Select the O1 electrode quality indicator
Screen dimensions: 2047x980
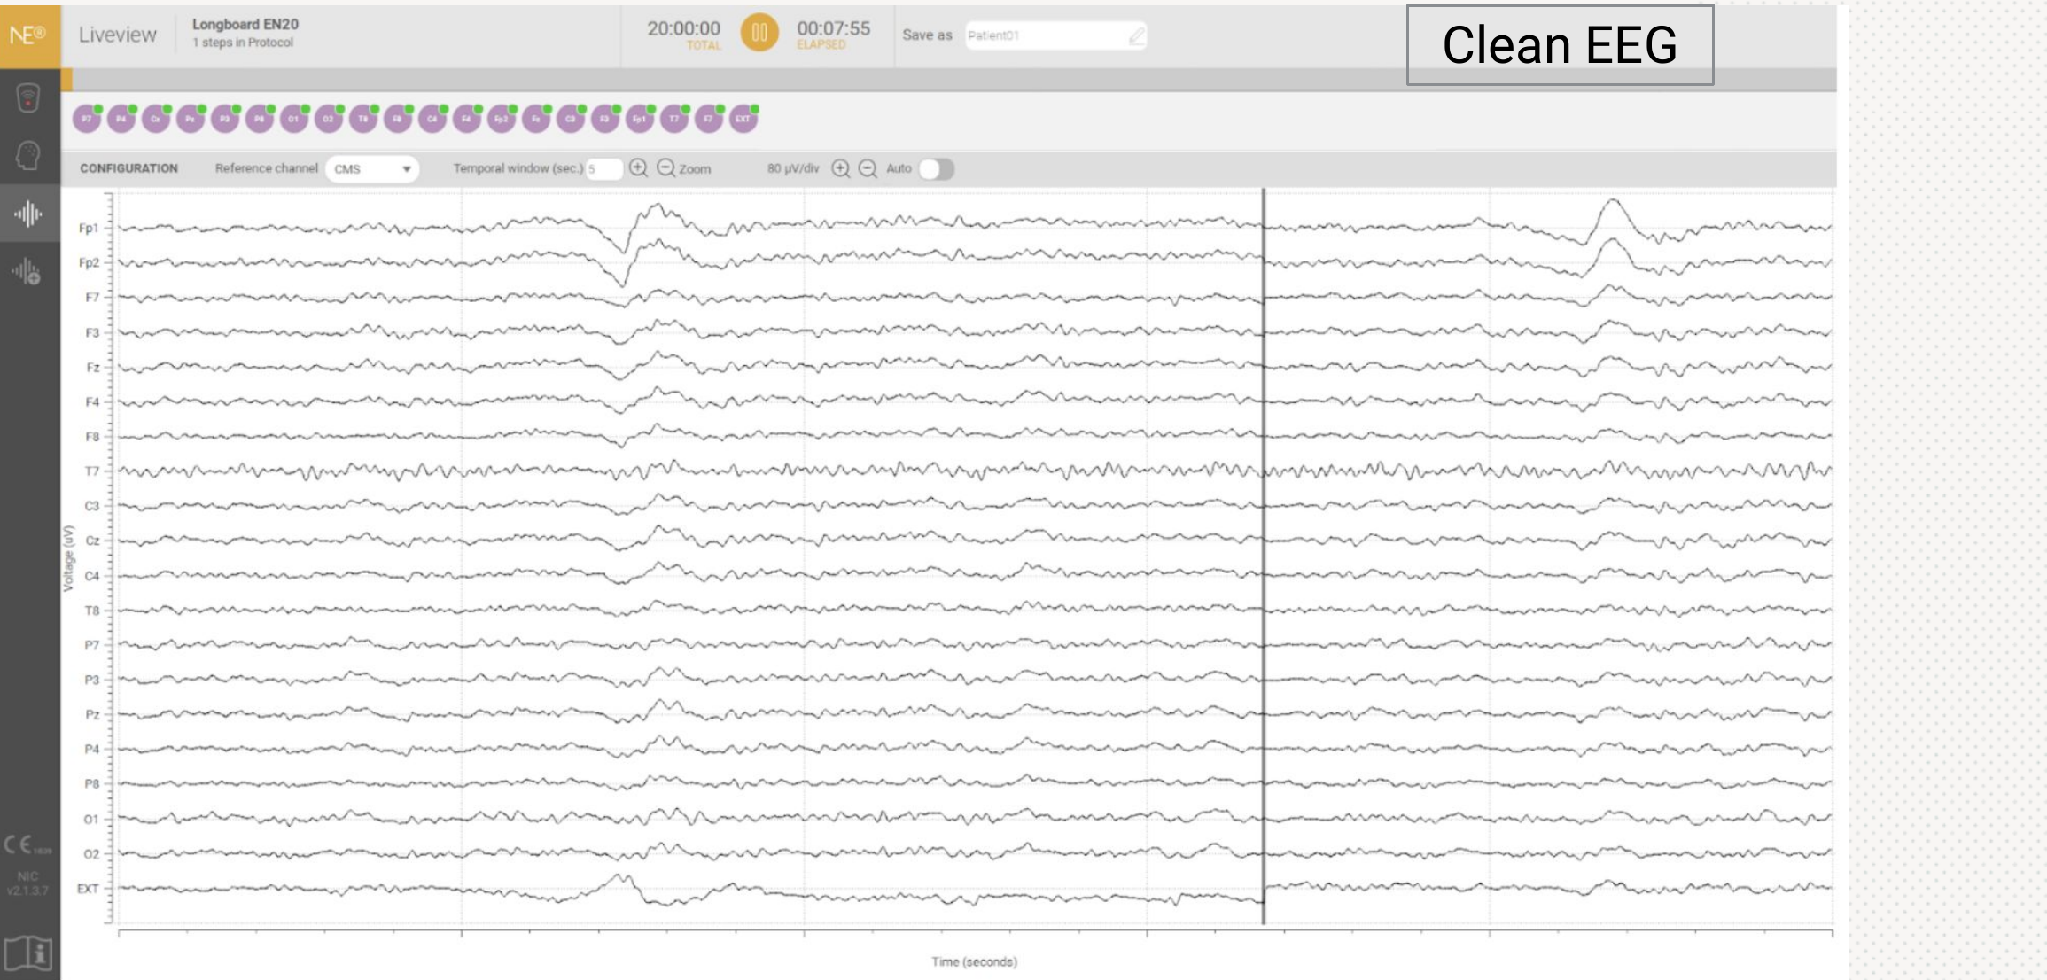coord(294,119)
